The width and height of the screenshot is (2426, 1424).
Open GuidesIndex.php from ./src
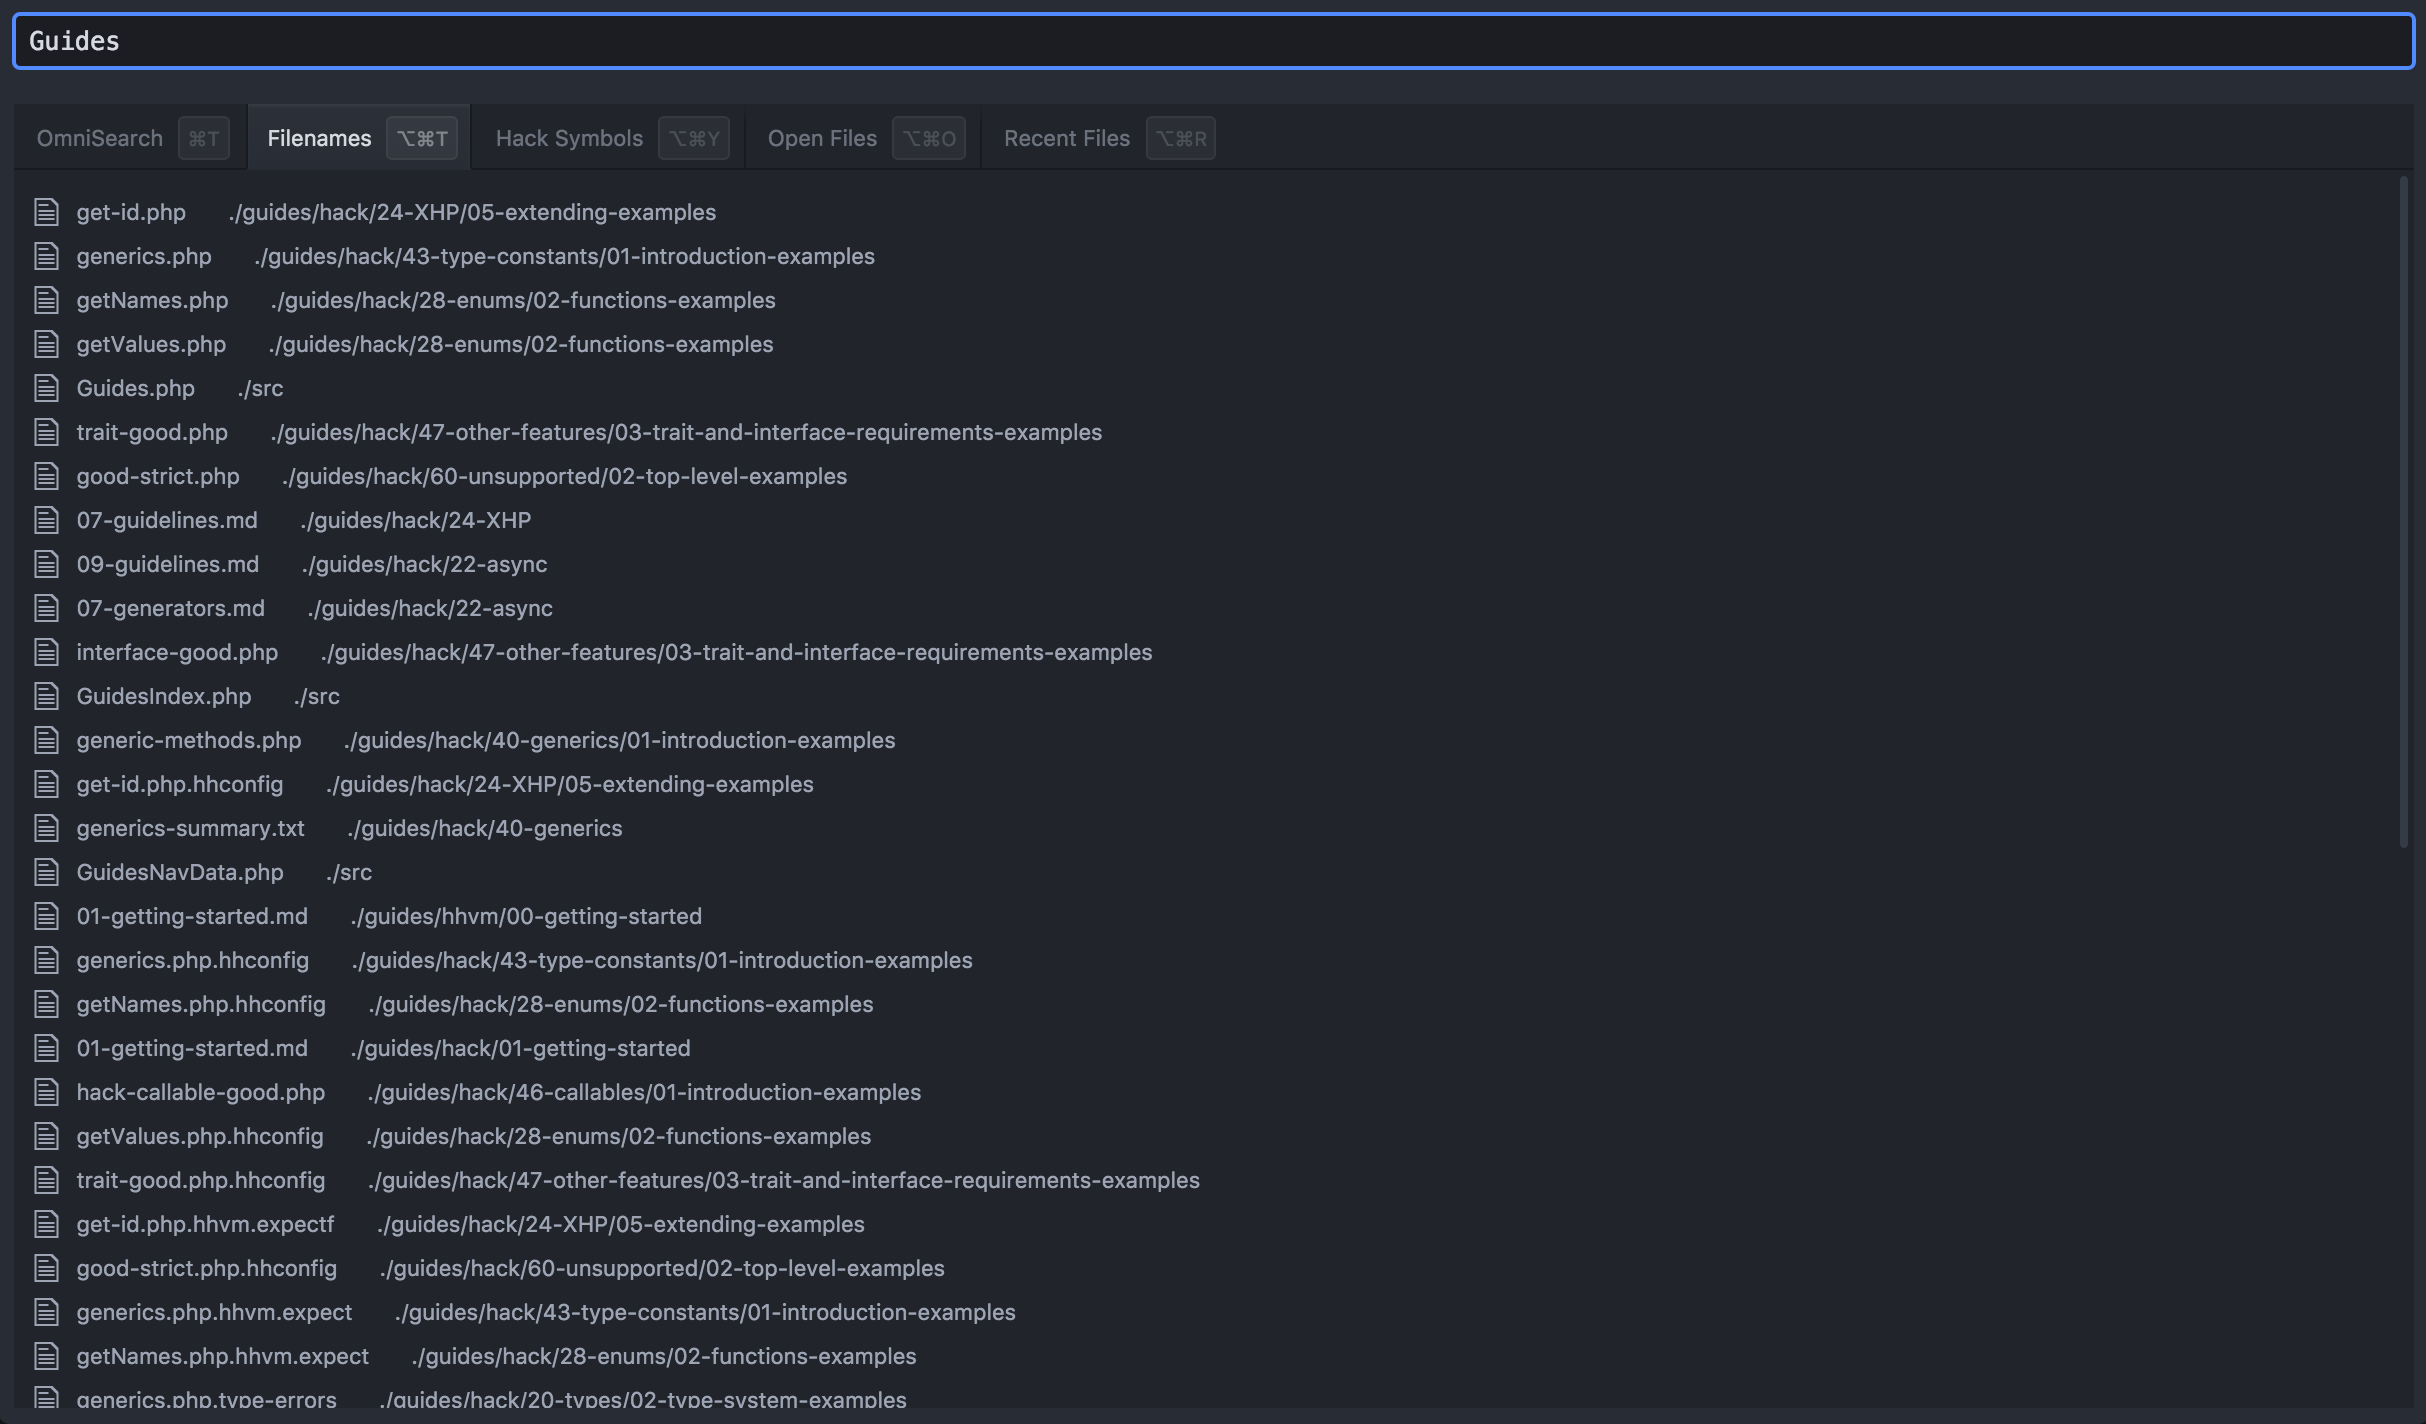pyautogui.click(x=1205, y=695)
